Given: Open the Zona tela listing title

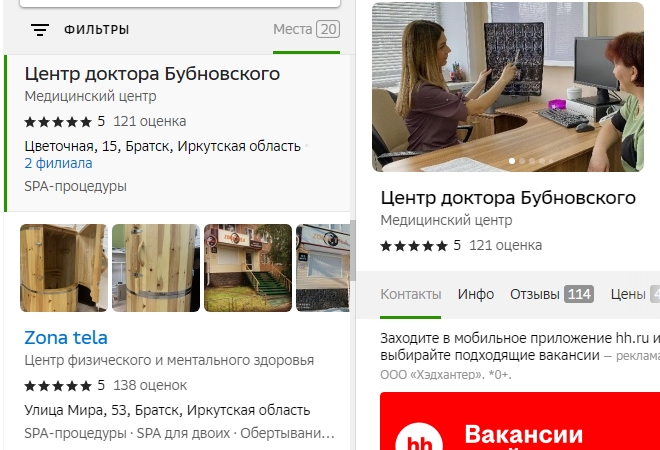Looking at the screenshot, I should click(x=66, y=337).
